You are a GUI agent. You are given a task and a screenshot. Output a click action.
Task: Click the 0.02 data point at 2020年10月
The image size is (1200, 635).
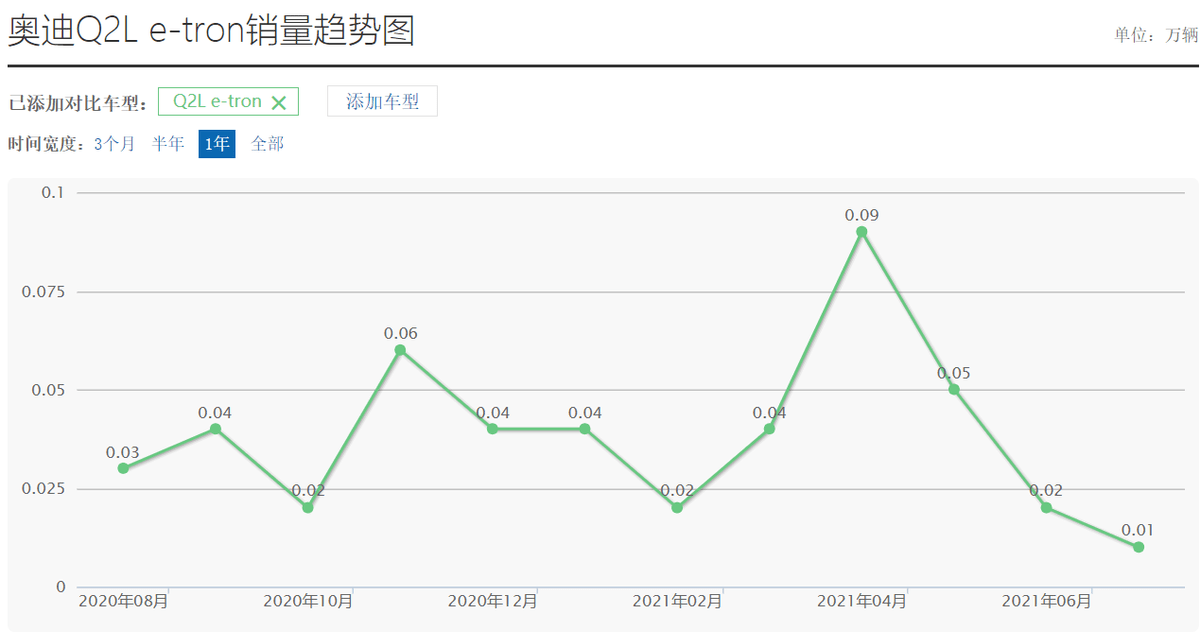point(308,507)
